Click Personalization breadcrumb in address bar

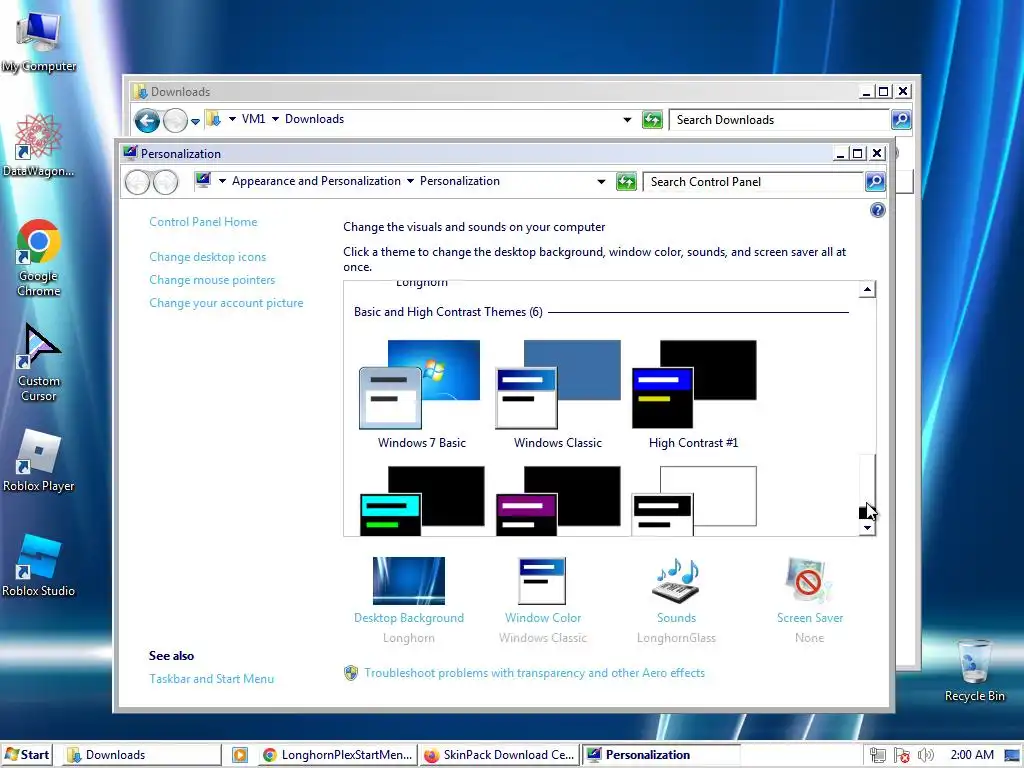pos(460,181)
